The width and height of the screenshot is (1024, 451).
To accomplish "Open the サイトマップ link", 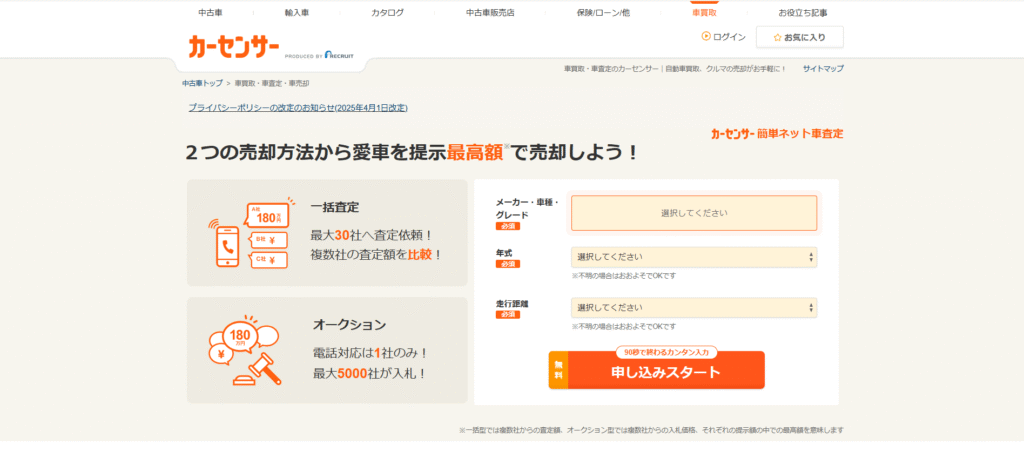I will pos(823,69).
